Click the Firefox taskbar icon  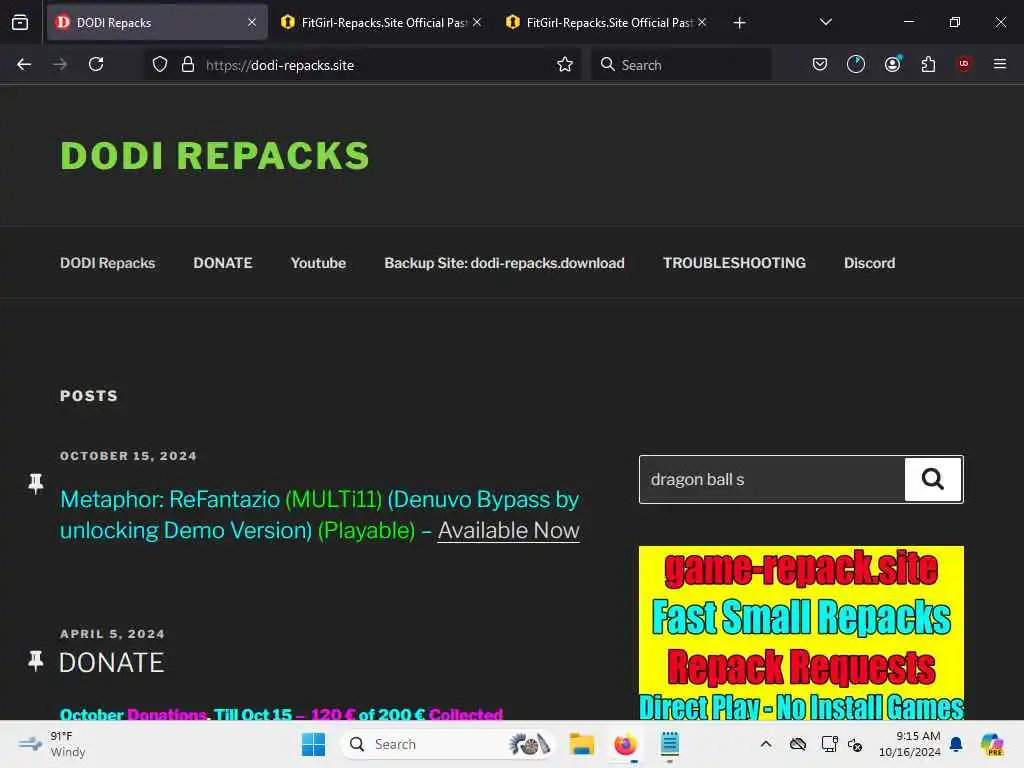[625, 744]
